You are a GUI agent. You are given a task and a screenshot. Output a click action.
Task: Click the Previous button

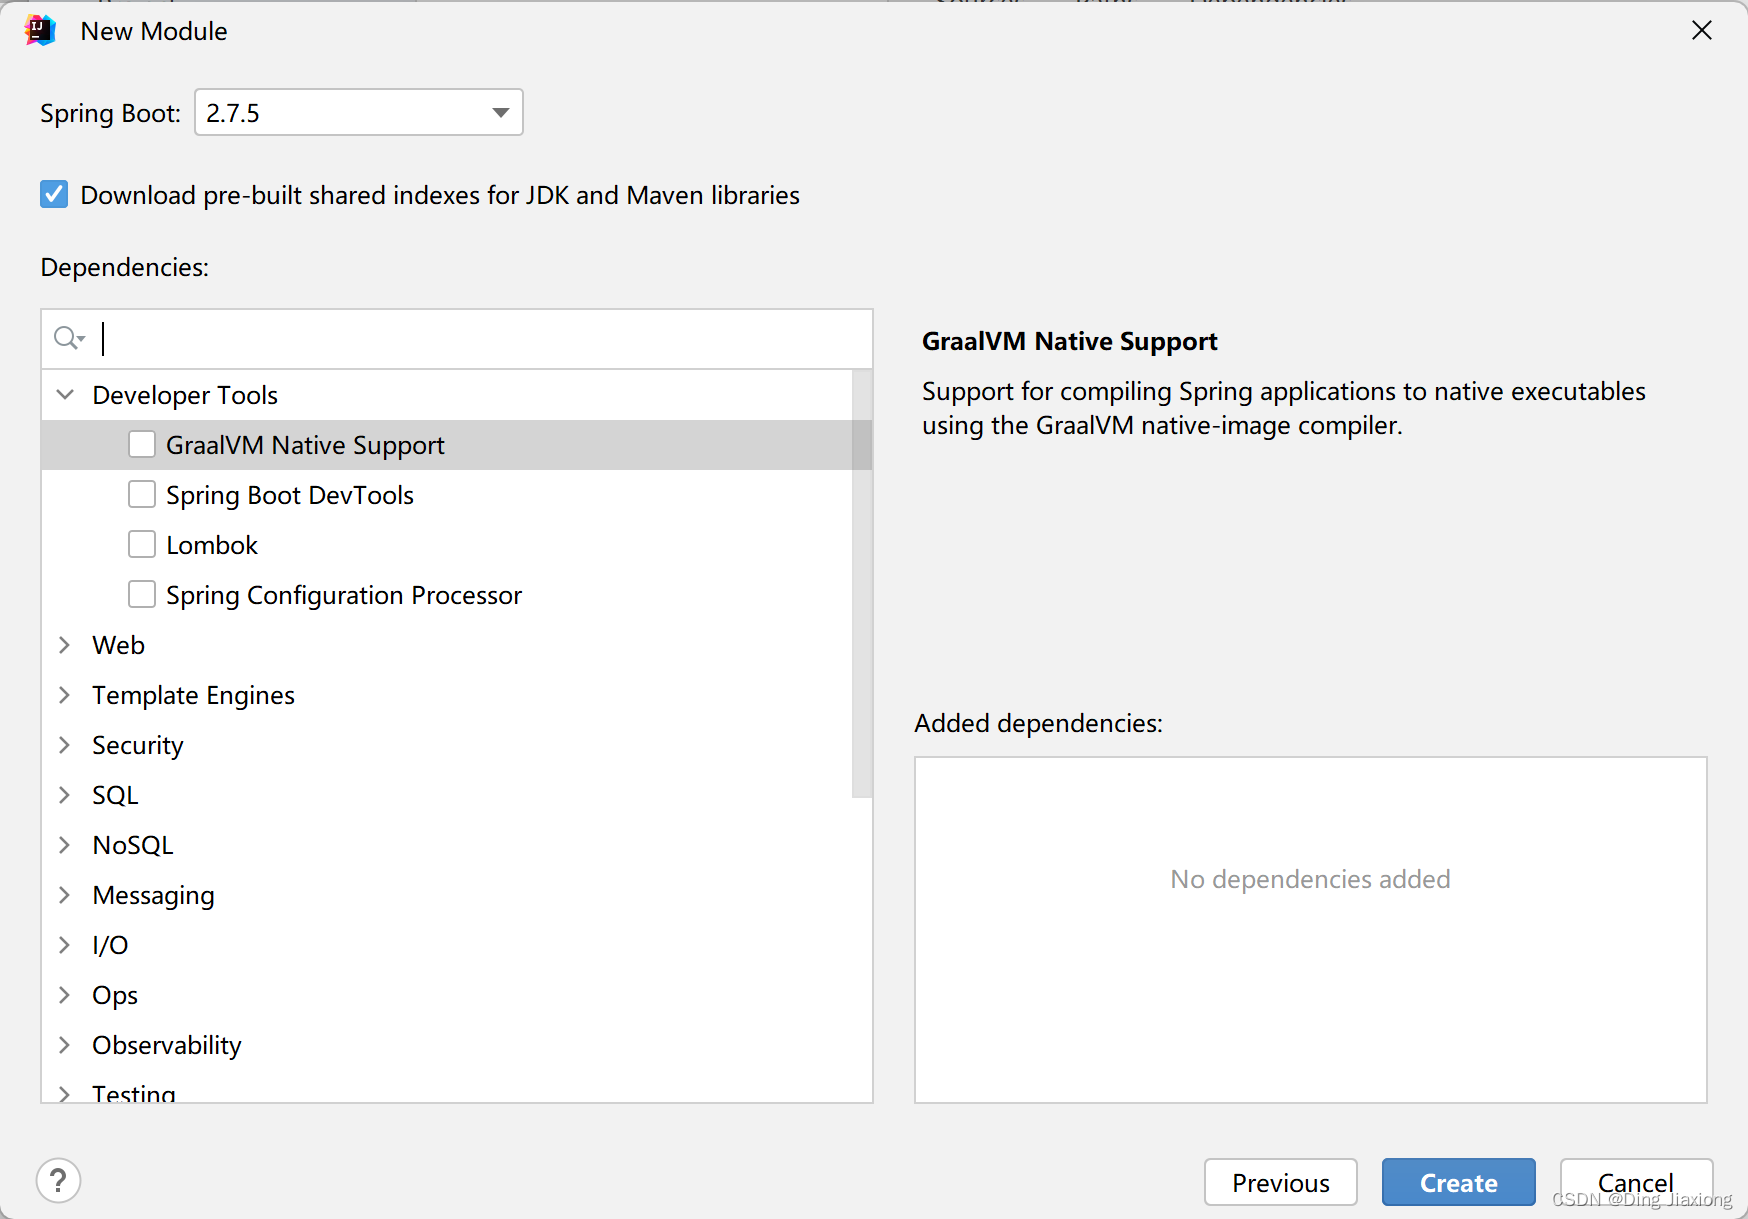(1280, 1182)
